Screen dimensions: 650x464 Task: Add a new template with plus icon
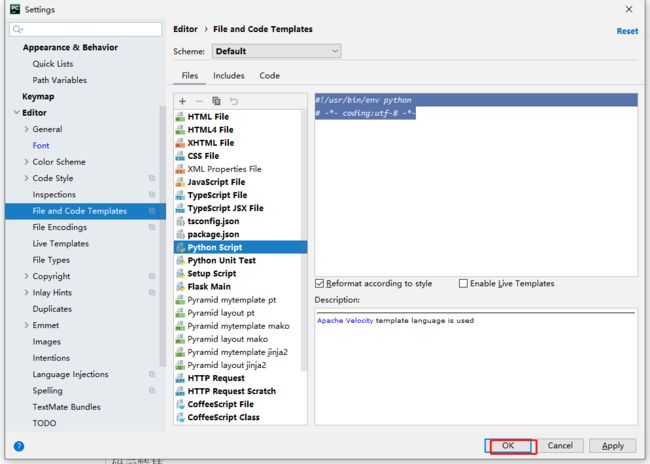click(182, 101)
